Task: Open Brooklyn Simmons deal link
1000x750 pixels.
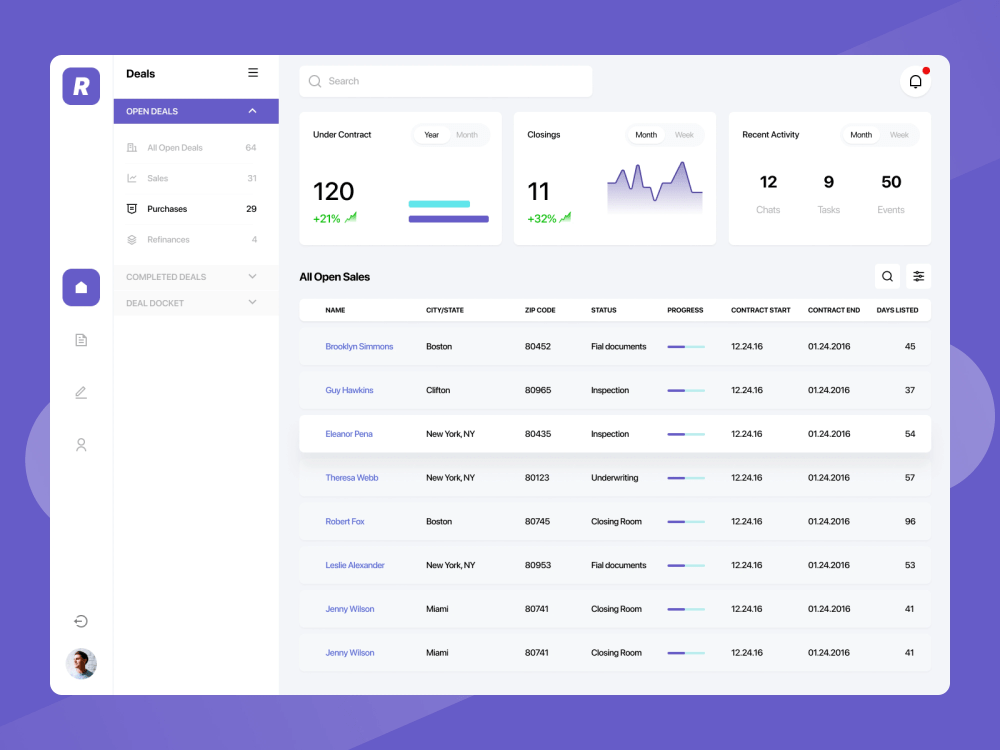Action: tap(359, 346)
